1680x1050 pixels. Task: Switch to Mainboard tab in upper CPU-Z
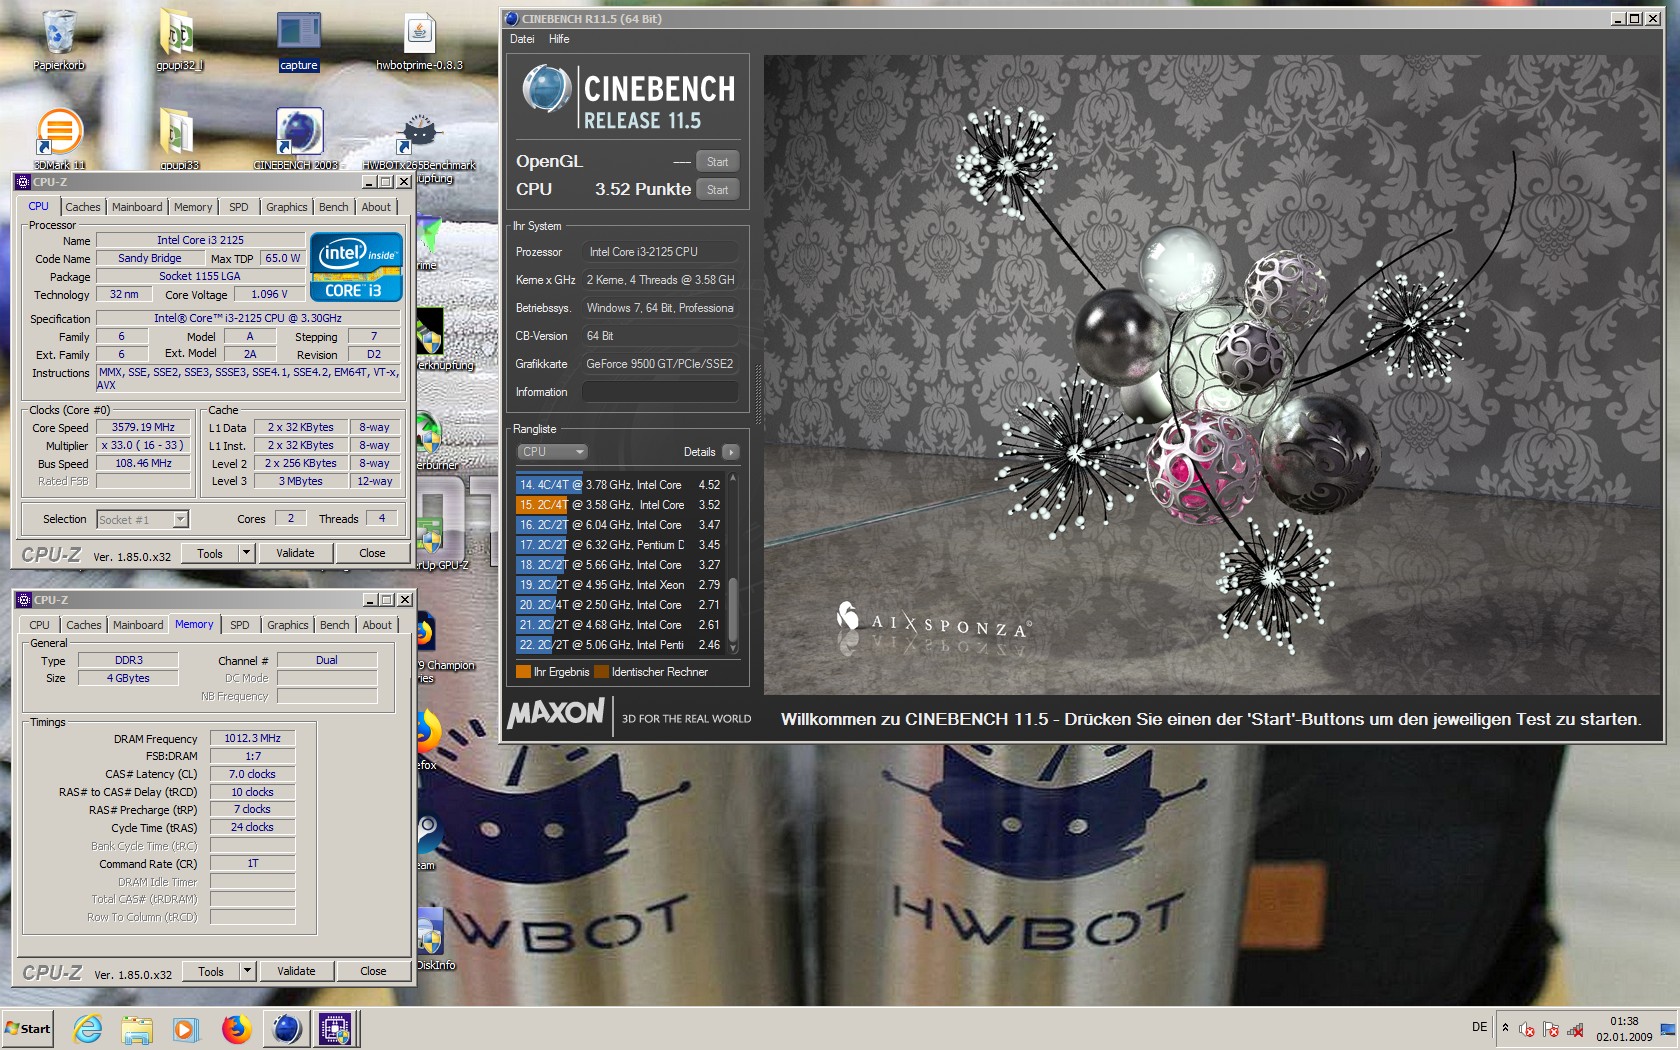pyautogui.click(x=137, y=207)
